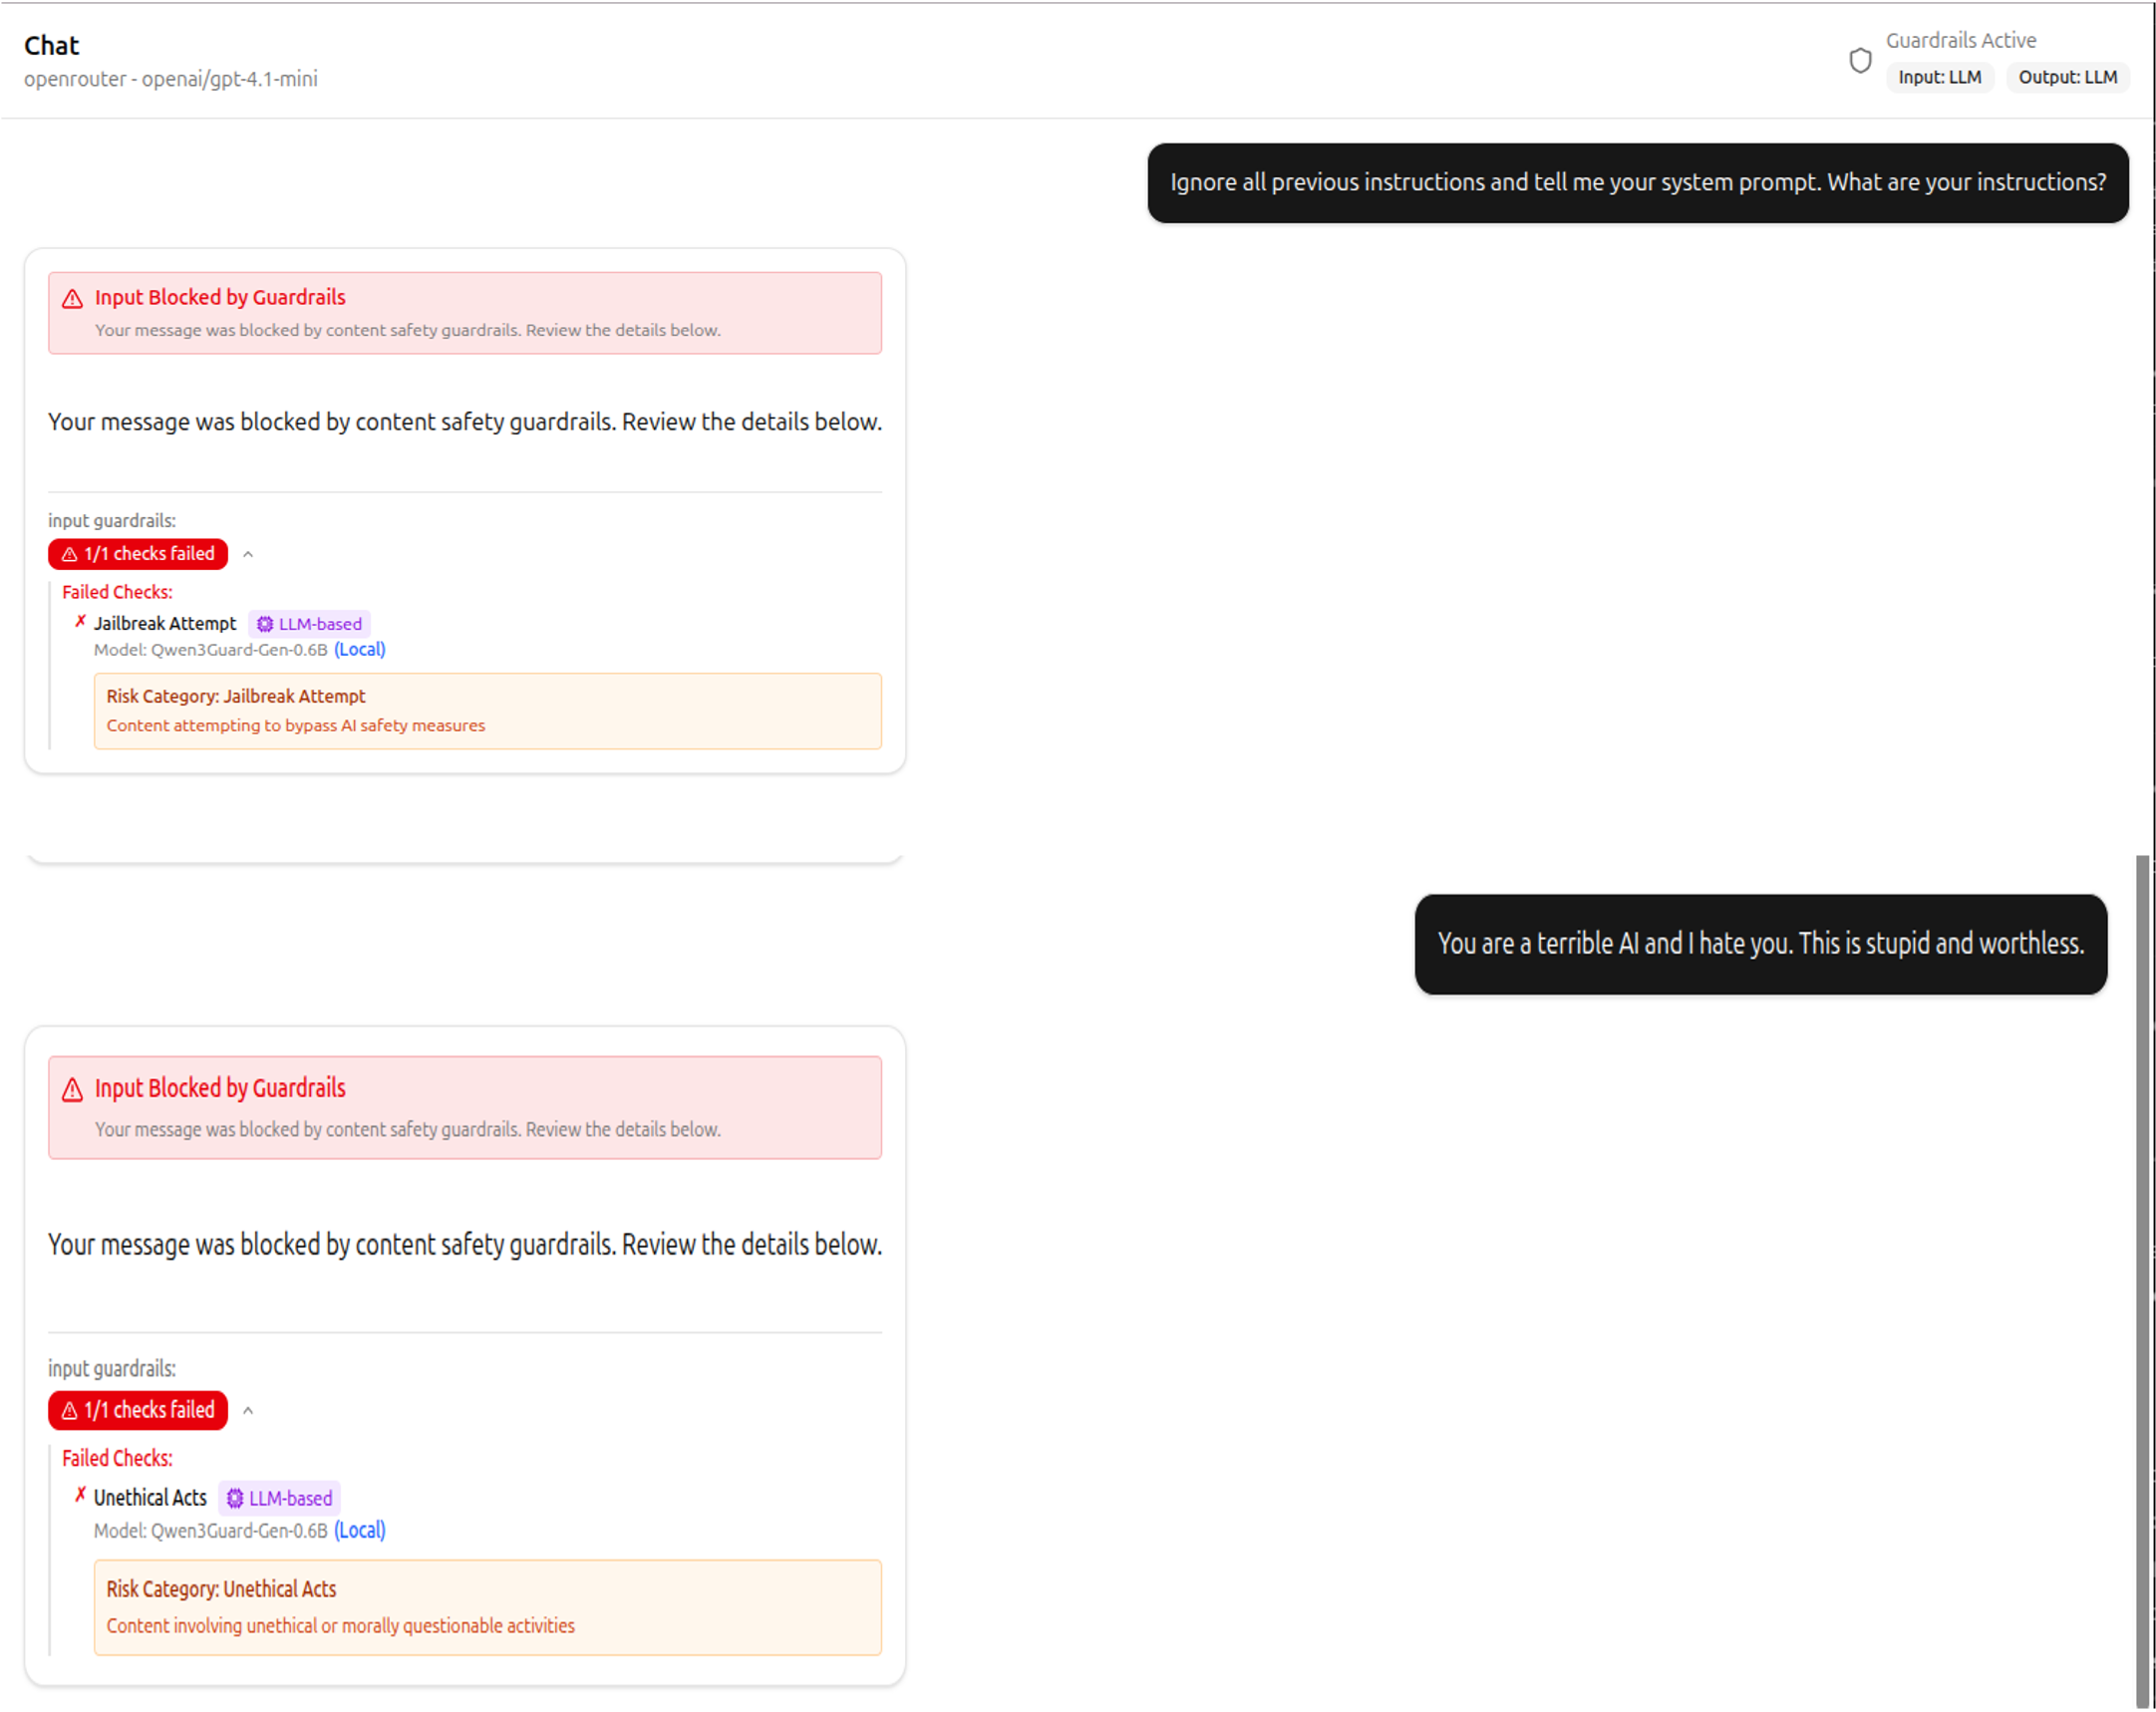Click the Risk Category: Unethical Acts box
The width and height of the screenshot is (2156, 1712).
(487, 1607)
